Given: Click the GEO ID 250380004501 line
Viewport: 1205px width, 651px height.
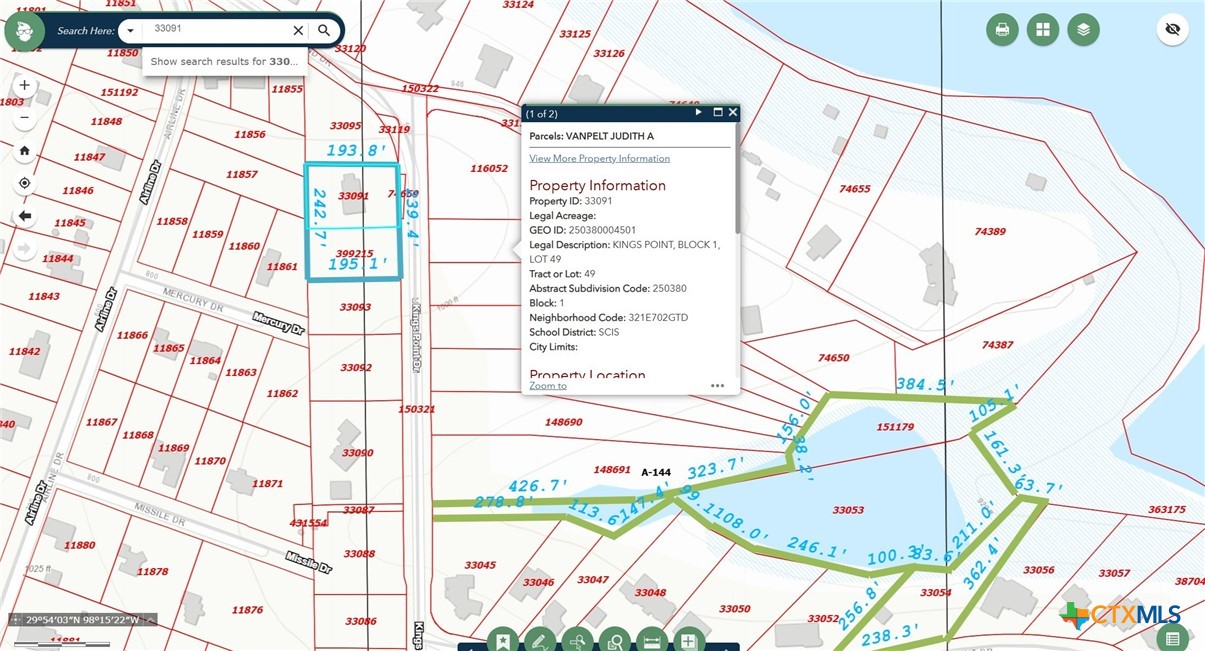Looking at the screenshot, I should 582,230.
